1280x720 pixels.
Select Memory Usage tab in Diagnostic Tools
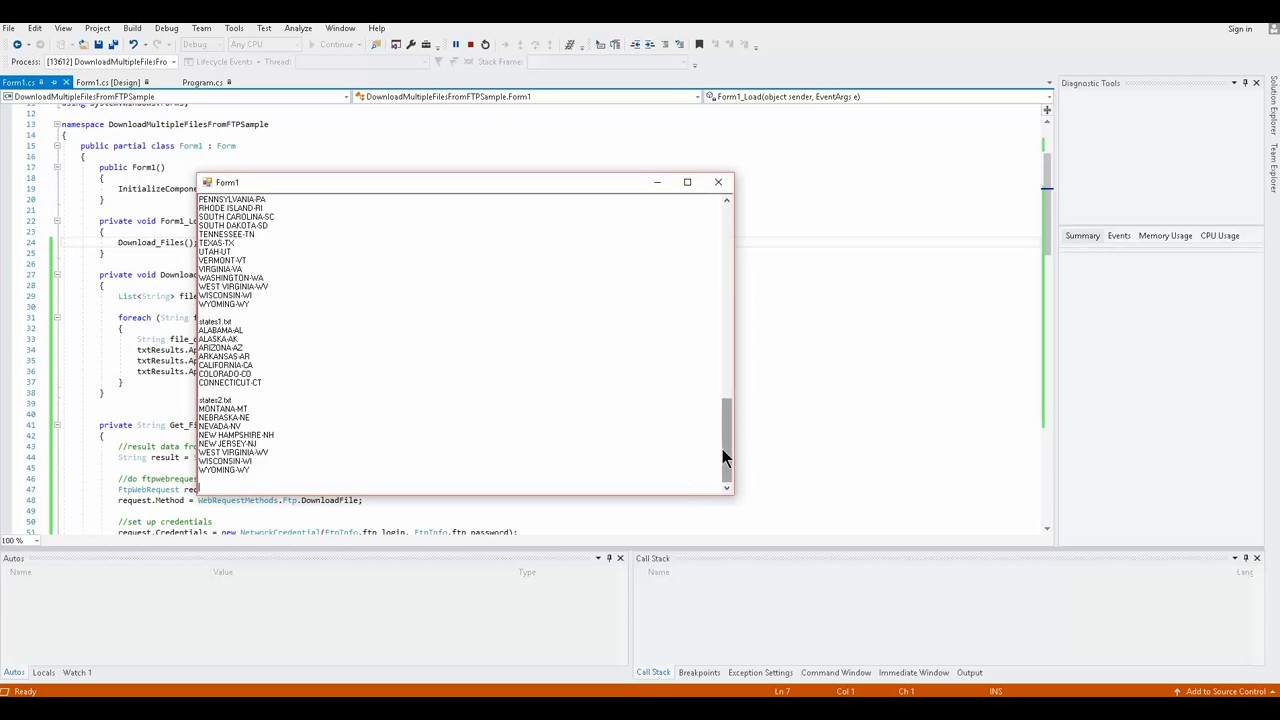[x=1165, y=235]
